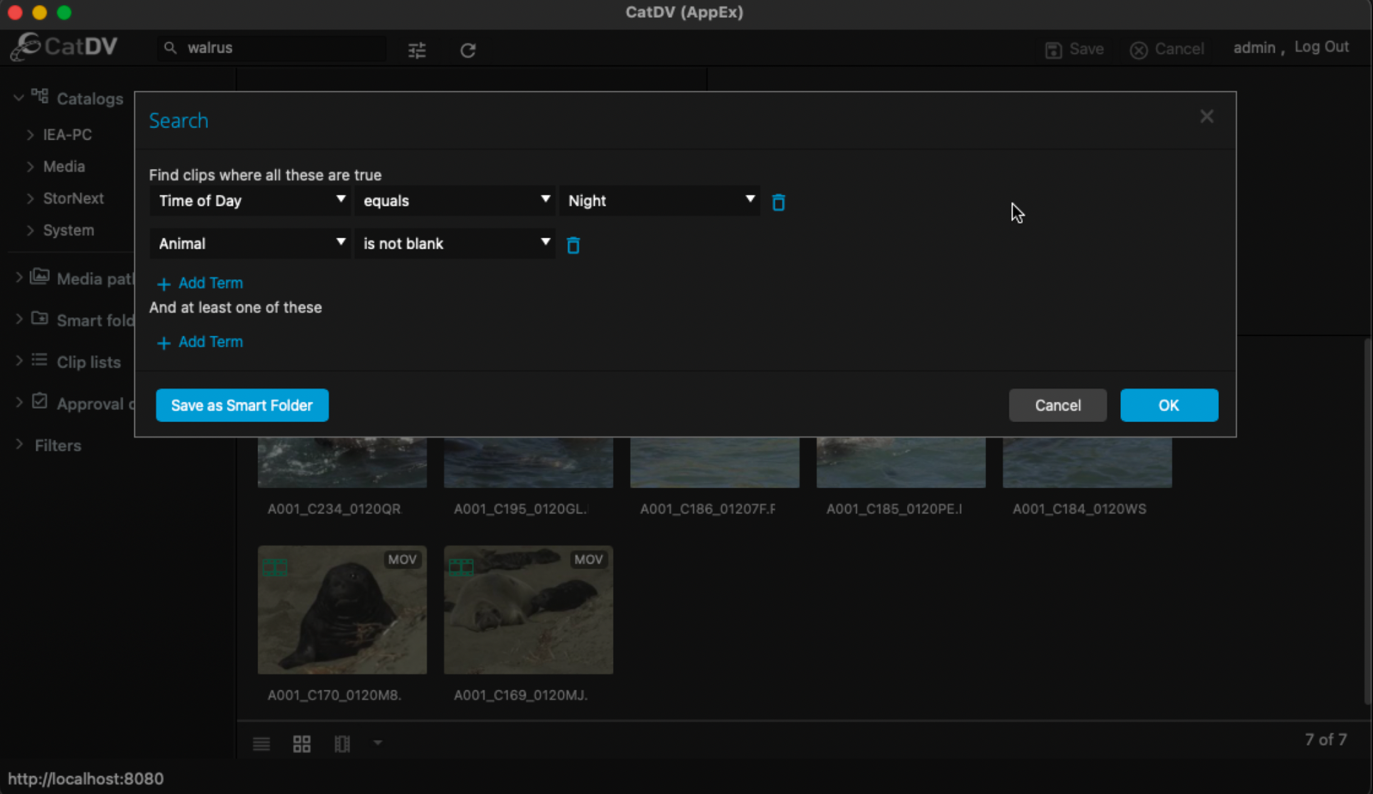Screen dimensions: 1373x794
Task: Open the Time of Day field dropdown
Action: (x=250, y=201)
